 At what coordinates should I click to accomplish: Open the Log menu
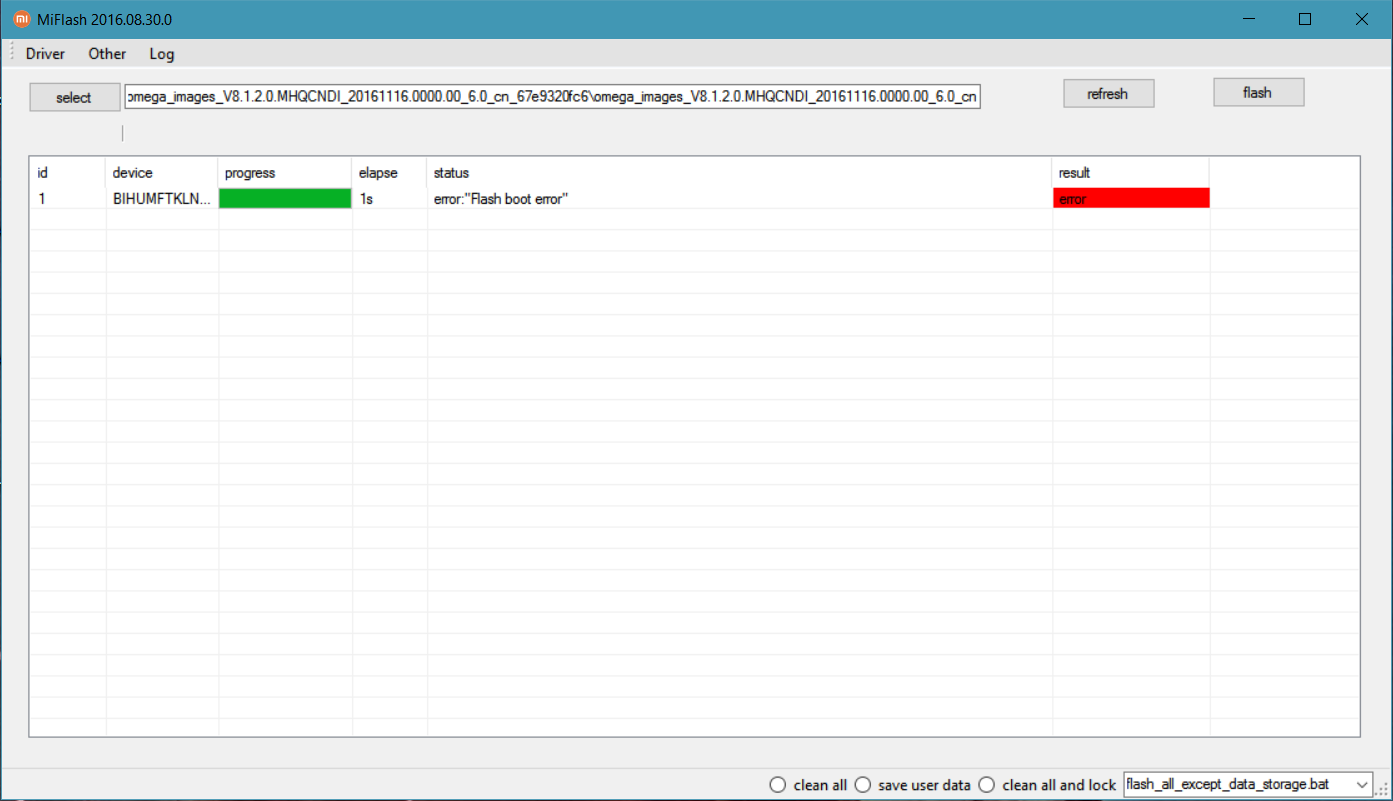click(162, 54)
